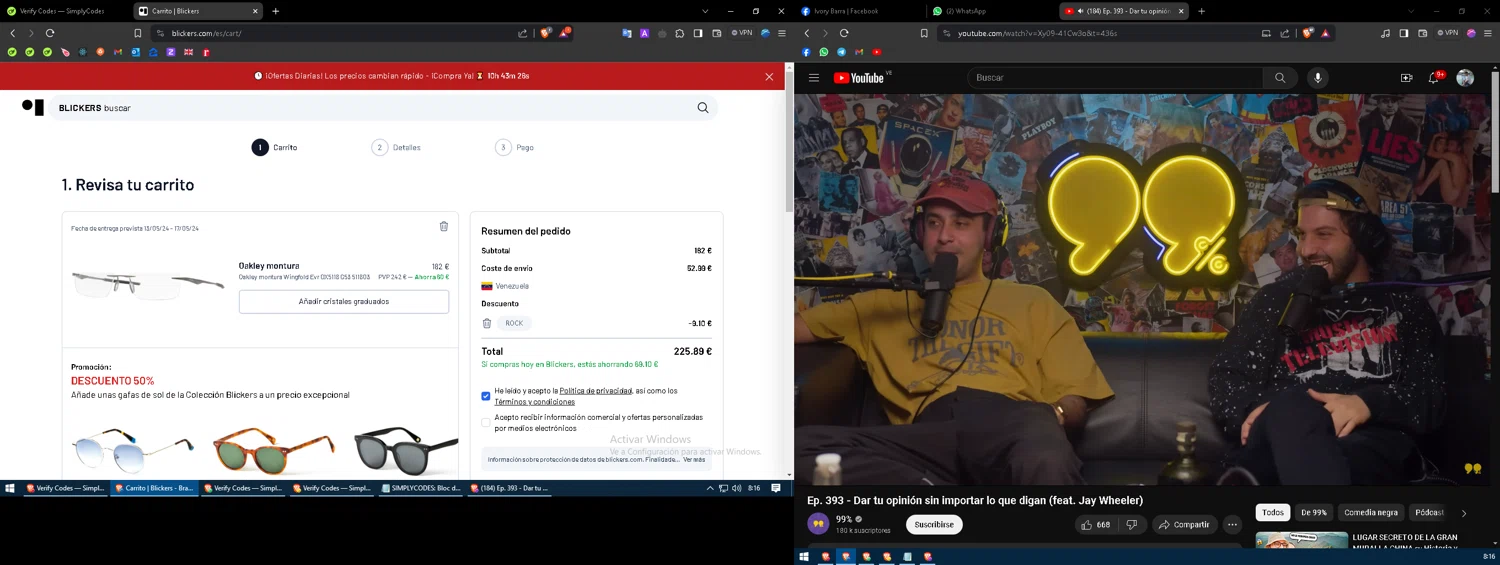Open the Blickers logo home link
Screen dimensions: 1500x565
click(x=33, y=107)
